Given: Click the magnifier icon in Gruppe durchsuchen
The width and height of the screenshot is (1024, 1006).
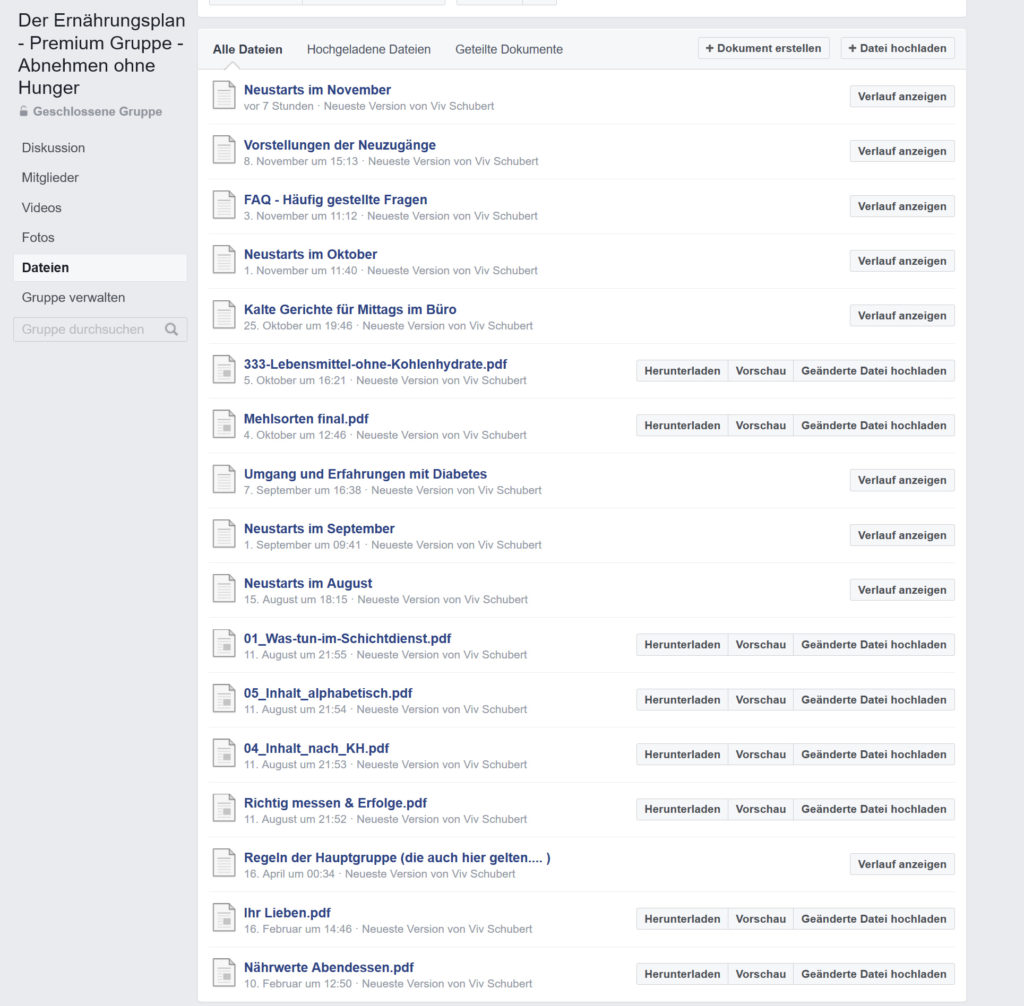Looking at the screenshot, I should pos(172,329).
